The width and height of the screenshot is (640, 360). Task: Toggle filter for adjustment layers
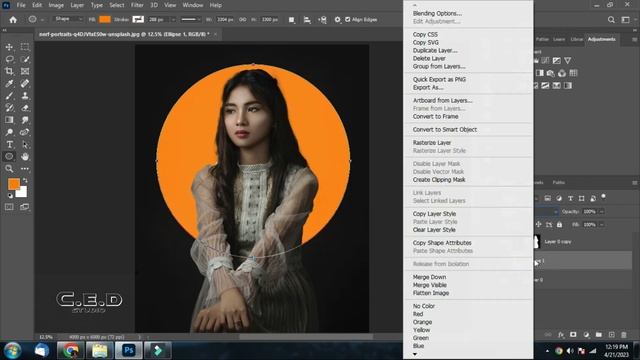point(559,198)
